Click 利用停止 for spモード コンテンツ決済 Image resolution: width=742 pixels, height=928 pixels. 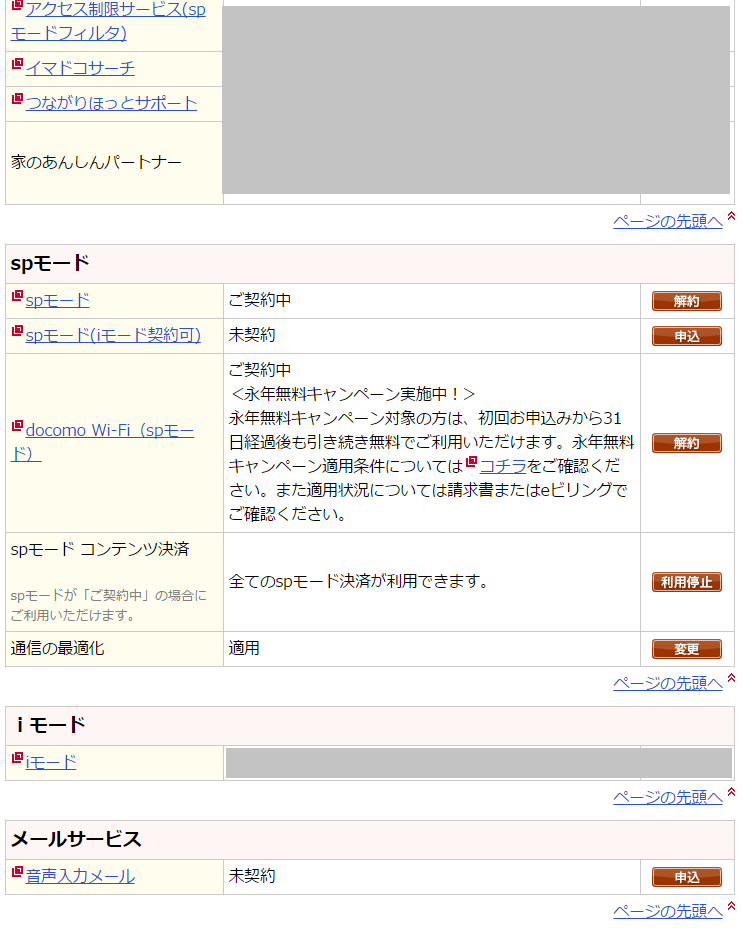point(686,582)
